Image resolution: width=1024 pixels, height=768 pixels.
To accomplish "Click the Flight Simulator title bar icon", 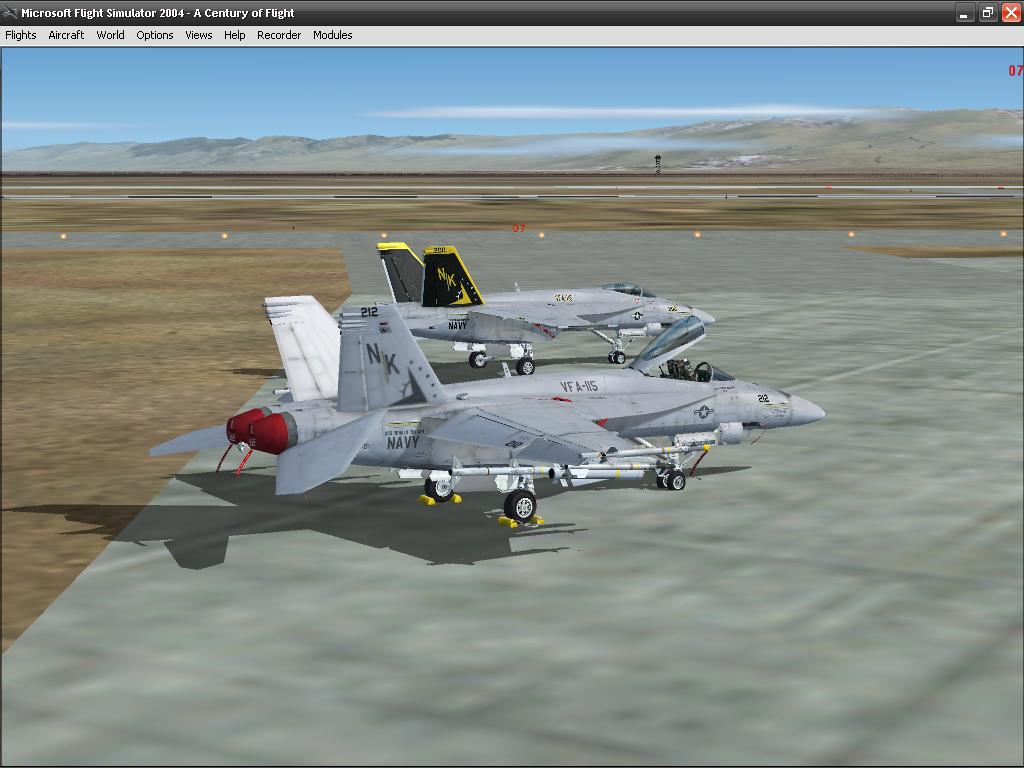I will (10, 12).
